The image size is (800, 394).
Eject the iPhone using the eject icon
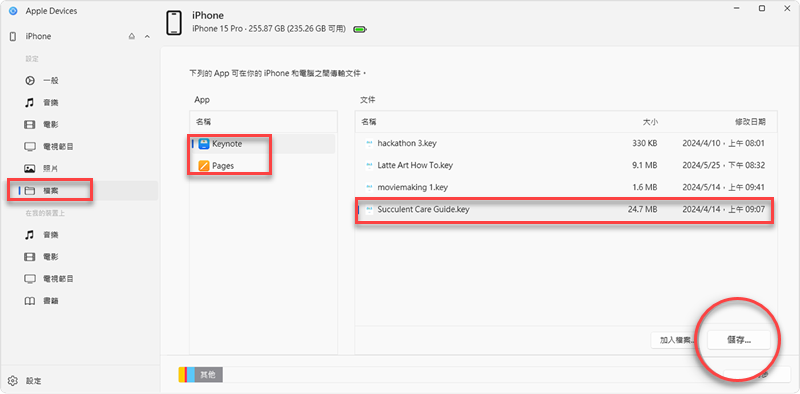tap(132, 37)
